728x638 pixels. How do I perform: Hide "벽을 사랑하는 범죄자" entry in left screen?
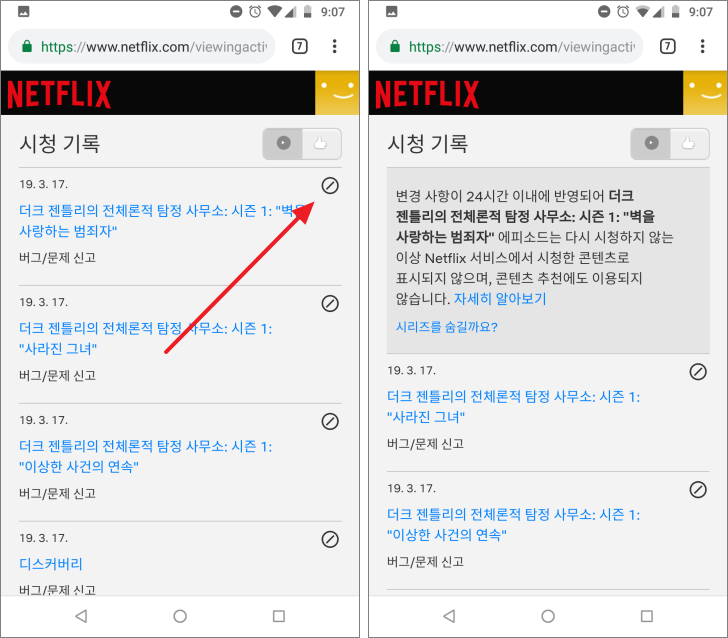coord(330,185)
